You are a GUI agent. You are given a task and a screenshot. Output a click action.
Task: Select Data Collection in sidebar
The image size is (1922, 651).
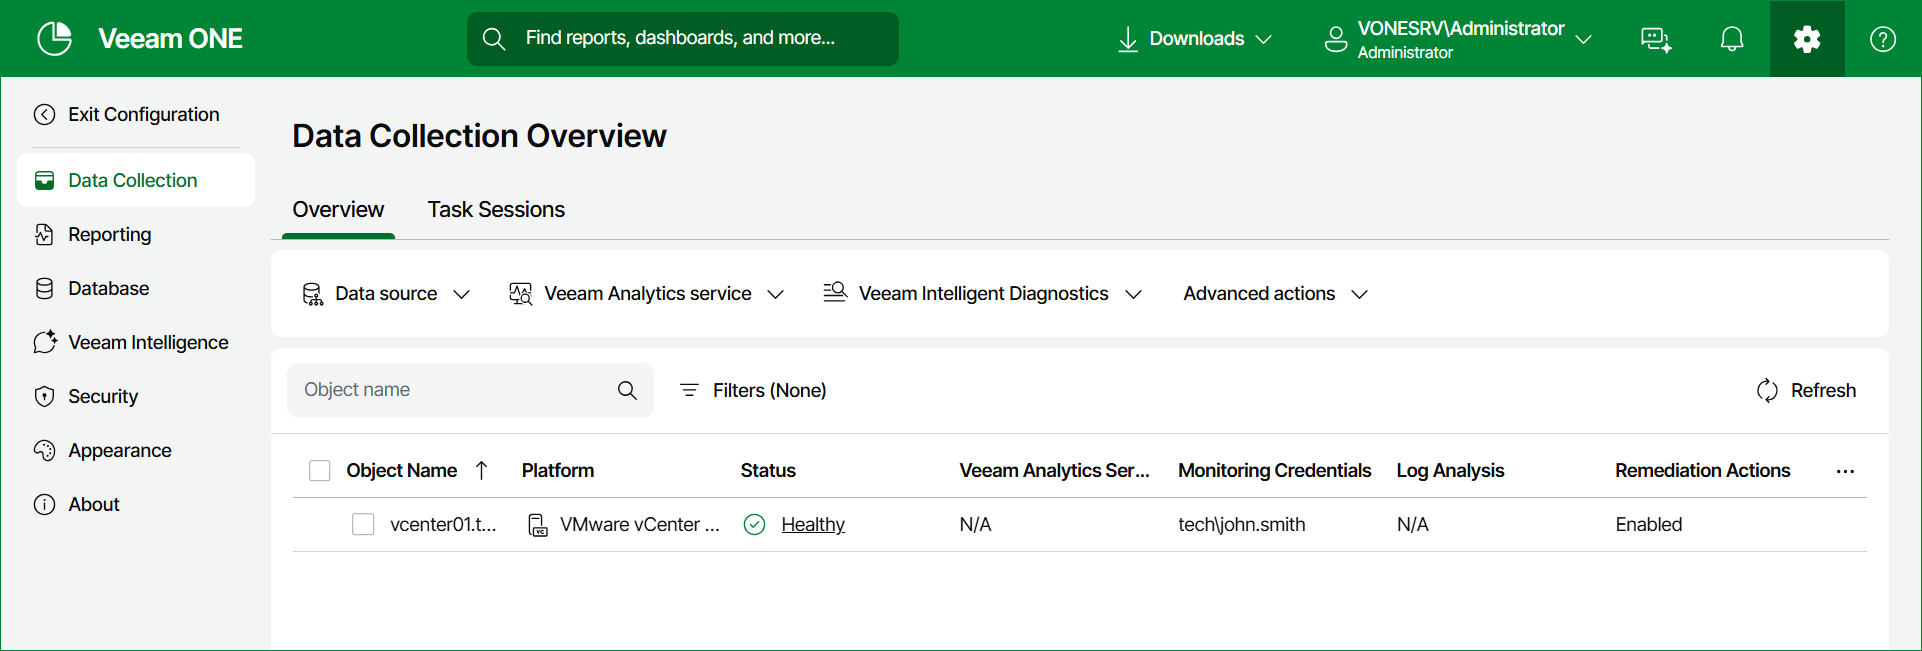136,180
